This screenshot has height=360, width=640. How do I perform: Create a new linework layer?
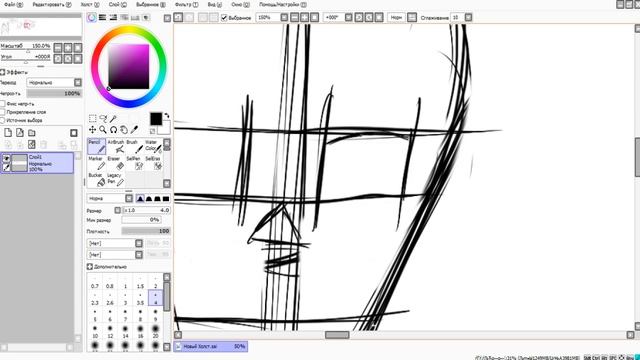pyautogui.click(x=20, y=133)
